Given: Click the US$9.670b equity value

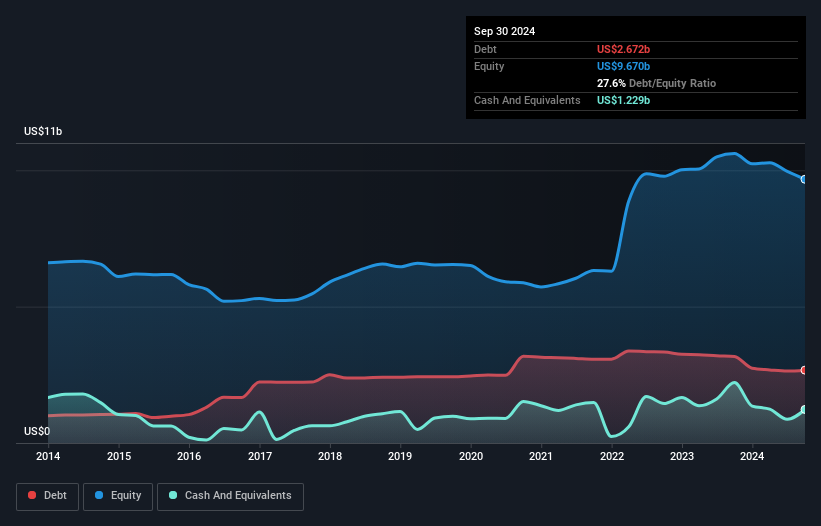Looking at the screenshot, I should click(x=623, y=66).
